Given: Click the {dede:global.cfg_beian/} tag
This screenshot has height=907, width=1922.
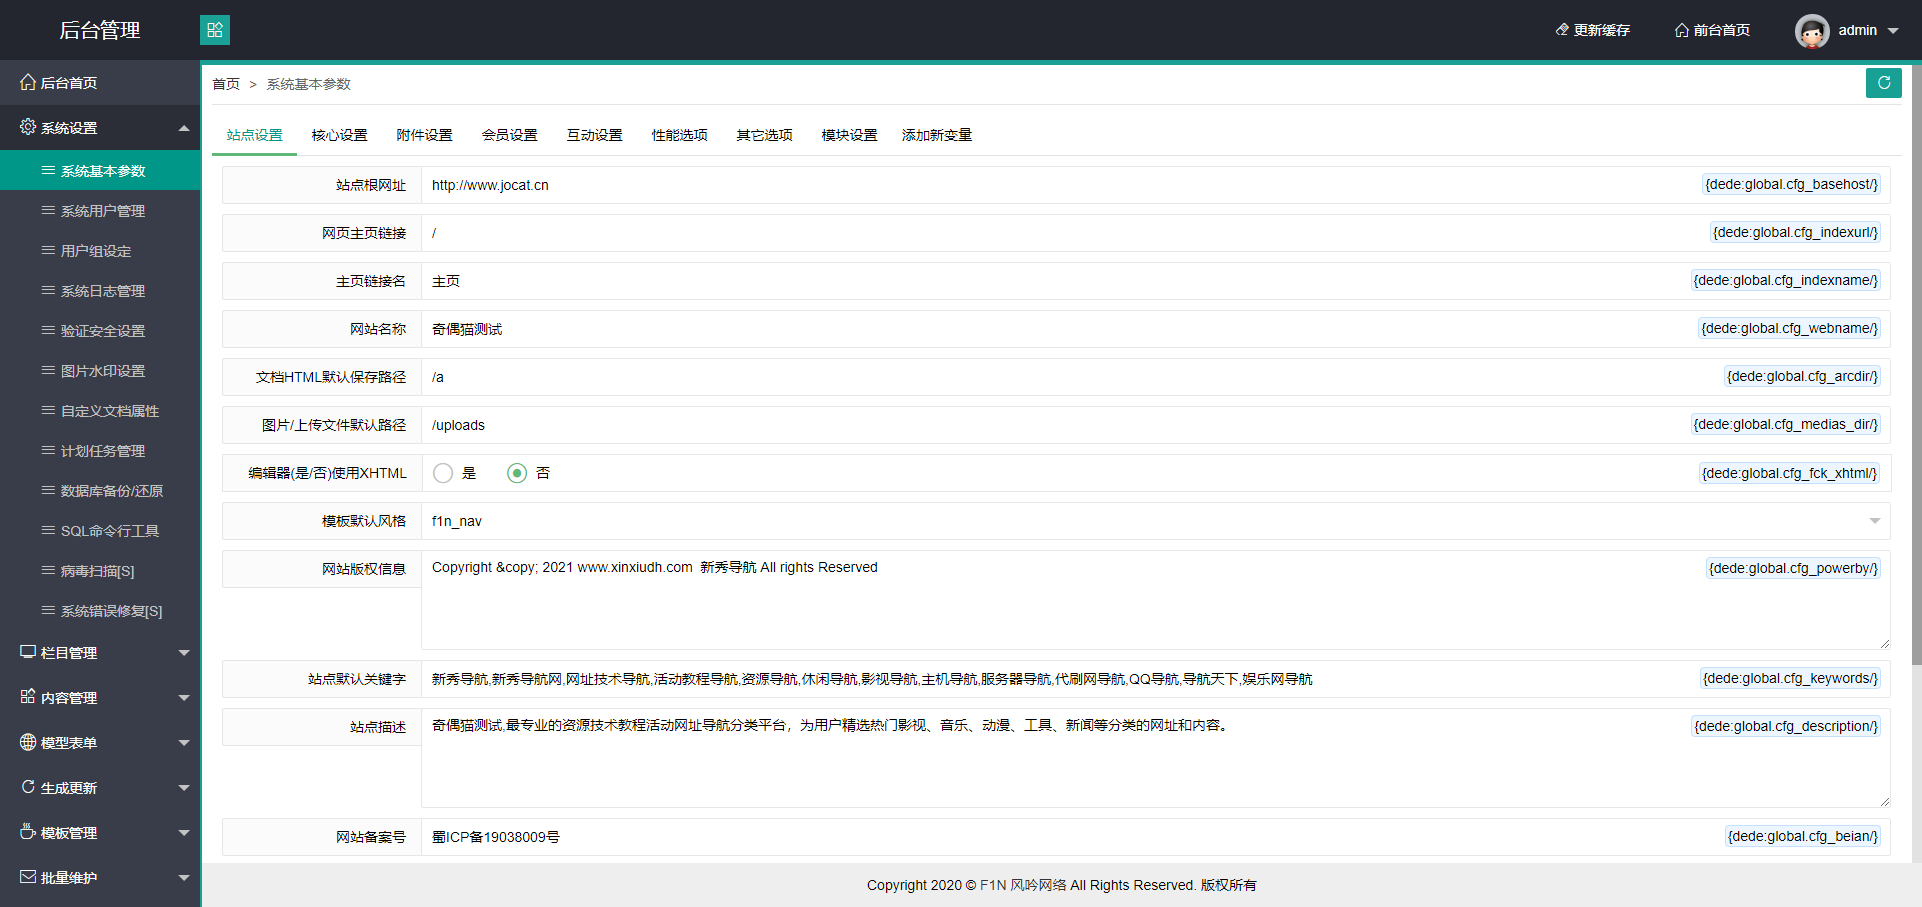Looking at the screenshot, I should coord(1803,836).
